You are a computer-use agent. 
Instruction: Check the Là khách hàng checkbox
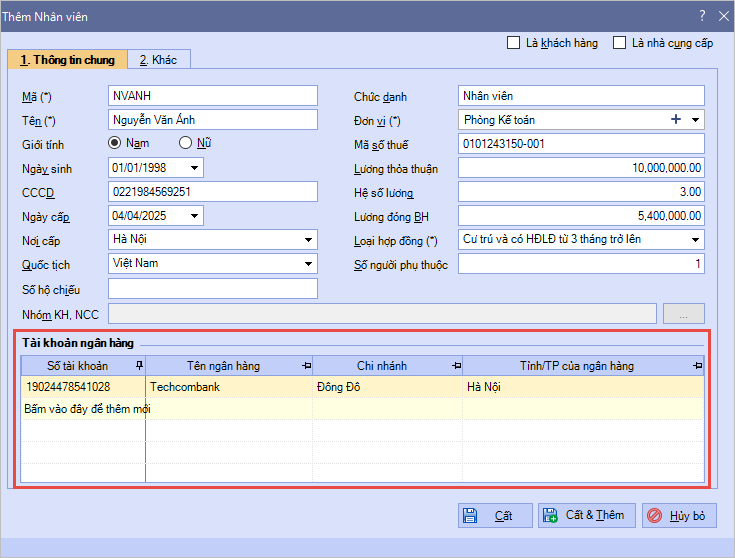514,43
